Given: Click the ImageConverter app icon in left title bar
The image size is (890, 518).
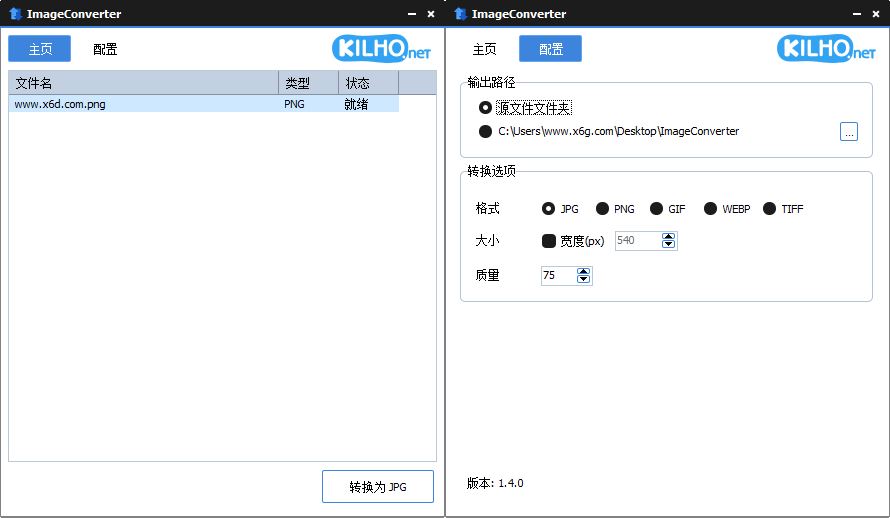Looking at the screenshot, I should point(14,13).
